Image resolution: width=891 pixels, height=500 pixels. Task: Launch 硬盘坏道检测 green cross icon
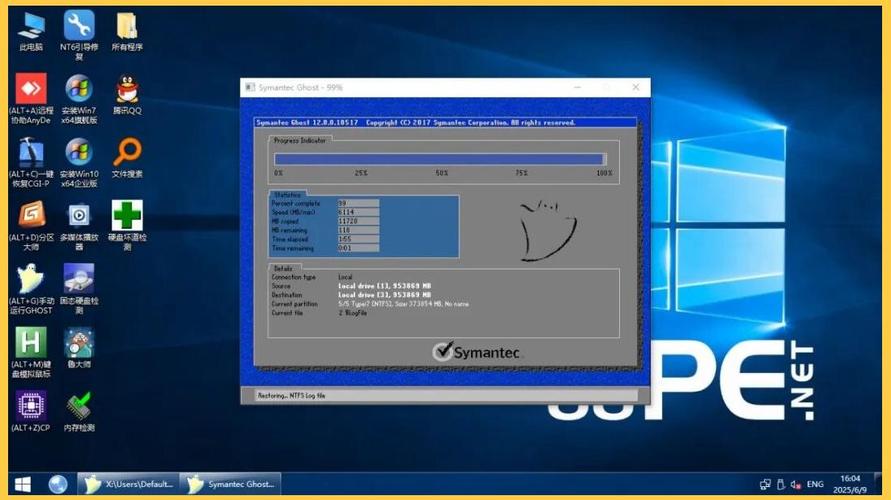(127, 215)
